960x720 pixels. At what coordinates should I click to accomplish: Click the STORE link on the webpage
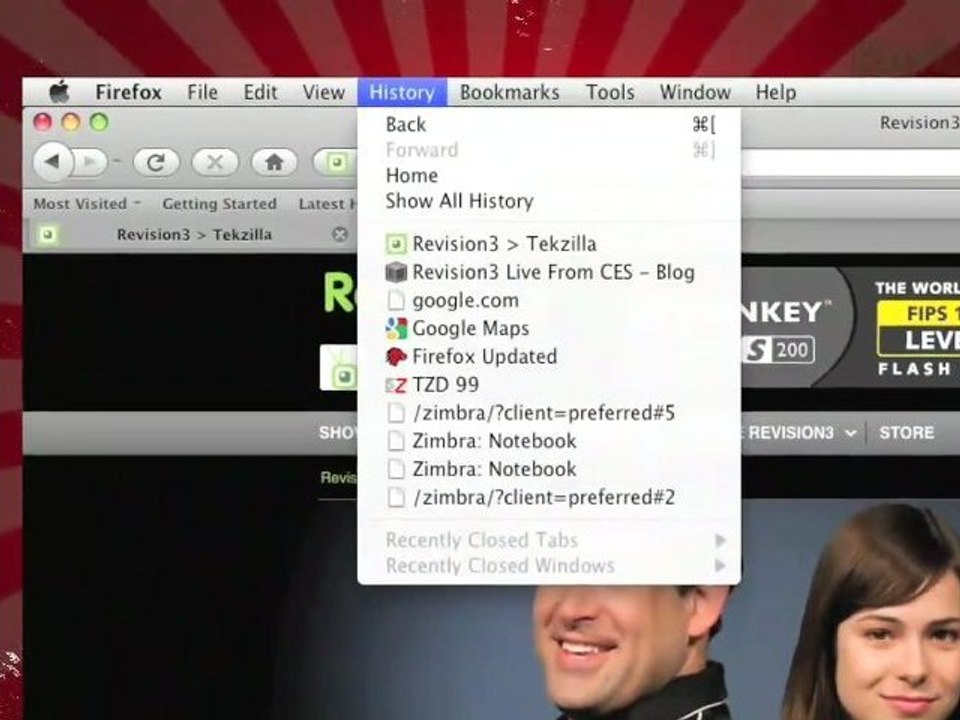(x=907, y=433)
